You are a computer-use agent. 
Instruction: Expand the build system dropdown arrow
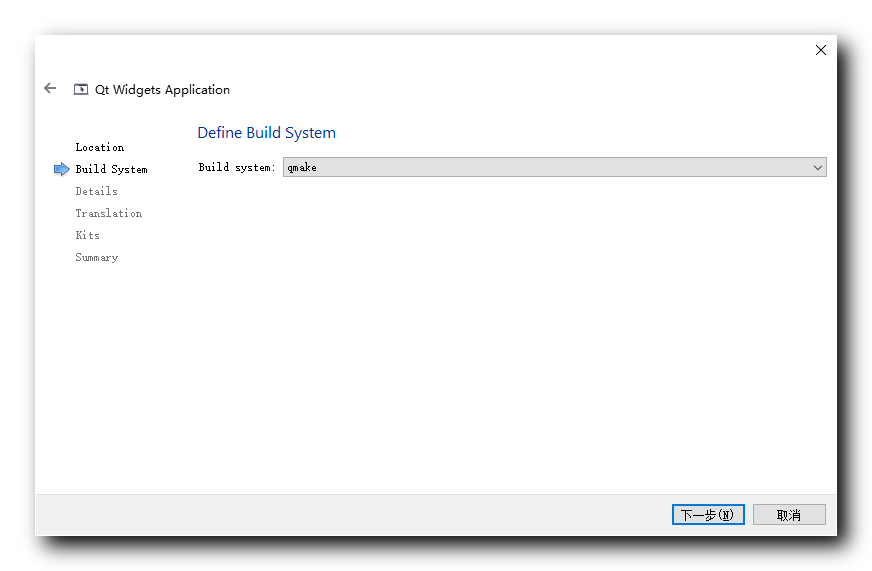click(x=818, y=167)
